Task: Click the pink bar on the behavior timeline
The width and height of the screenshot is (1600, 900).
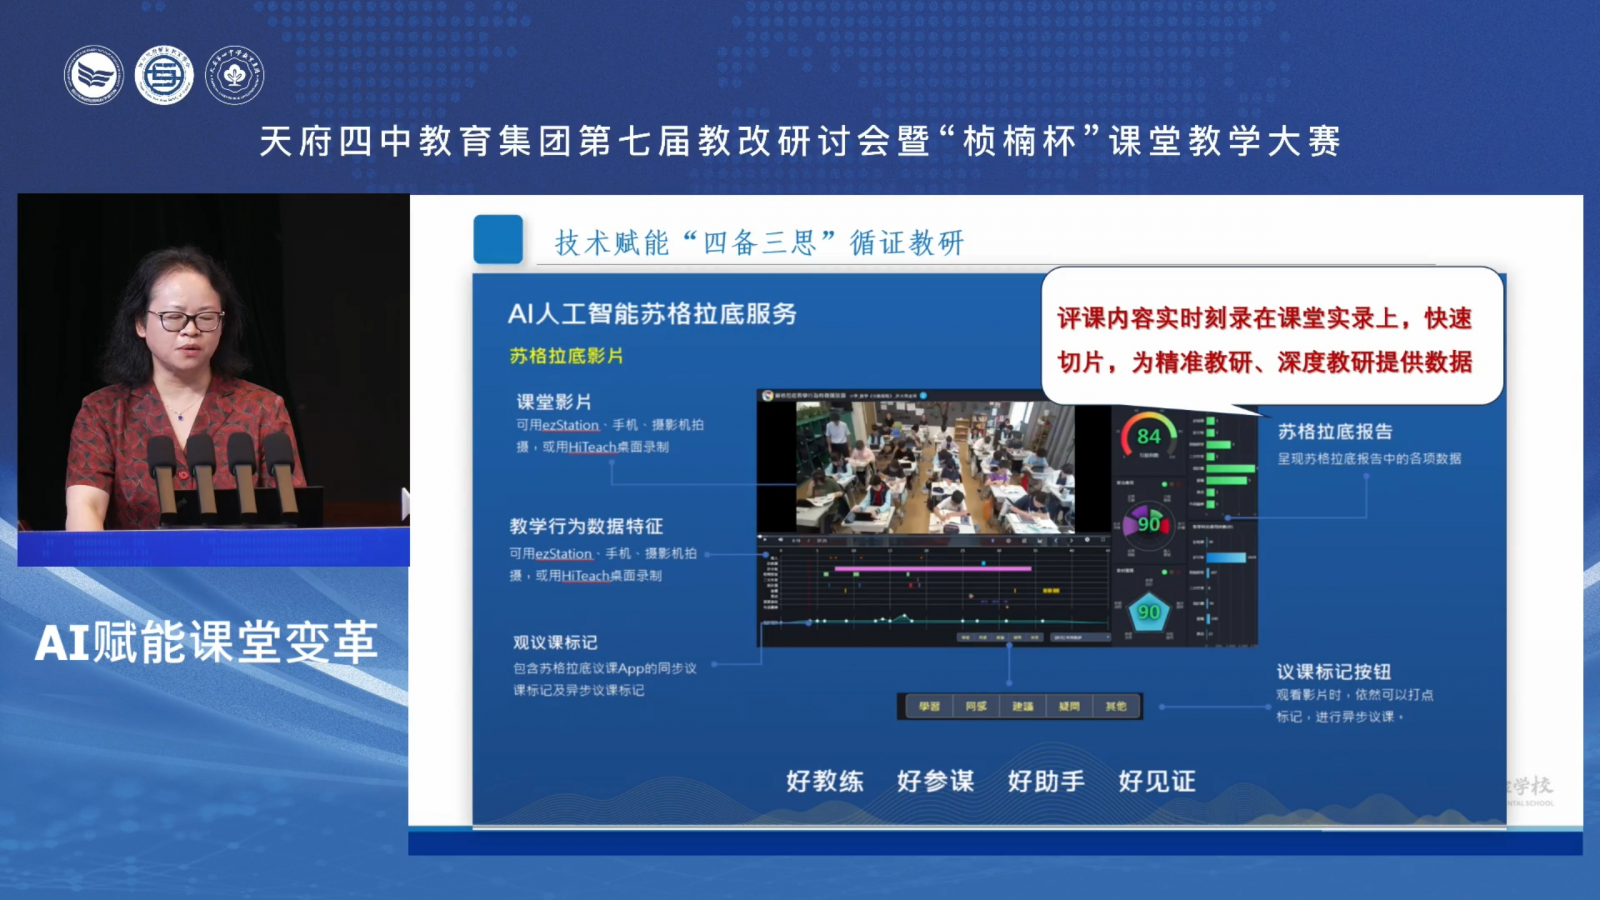Action: (x=932, y=568)
